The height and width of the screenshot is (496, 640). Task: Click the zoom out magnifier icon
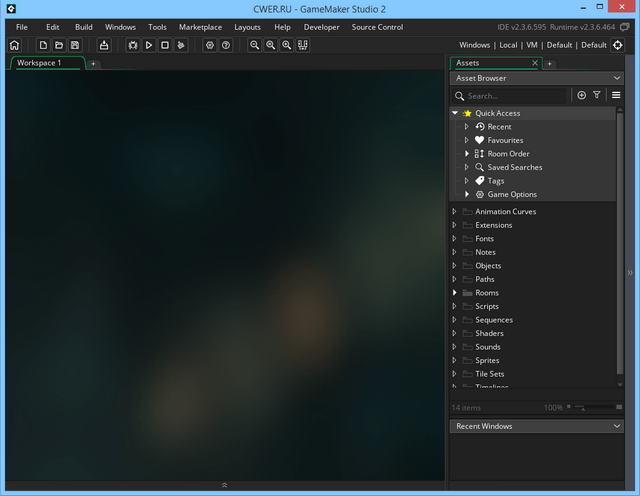pos(255,45)
